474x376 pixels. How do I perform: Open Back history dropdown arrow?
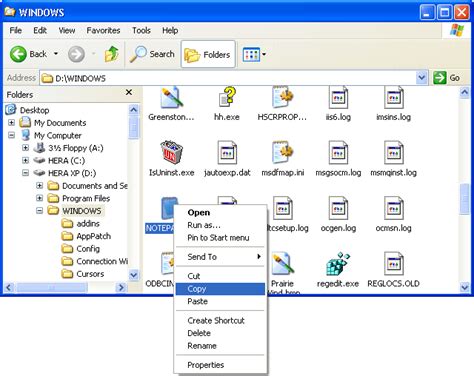click(56, 54)
